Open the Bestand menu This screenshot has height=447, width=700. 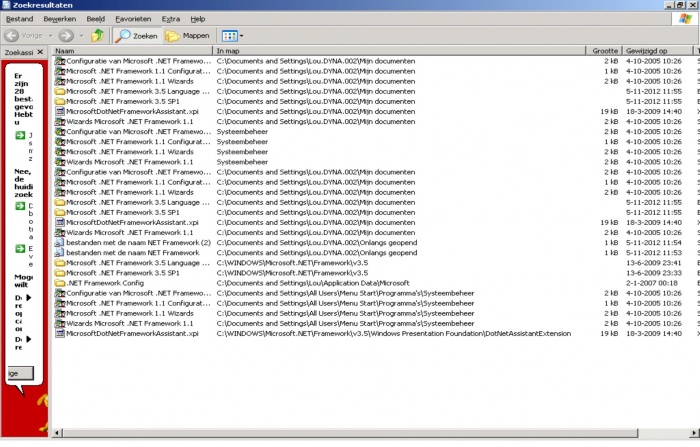pos(20,19)
